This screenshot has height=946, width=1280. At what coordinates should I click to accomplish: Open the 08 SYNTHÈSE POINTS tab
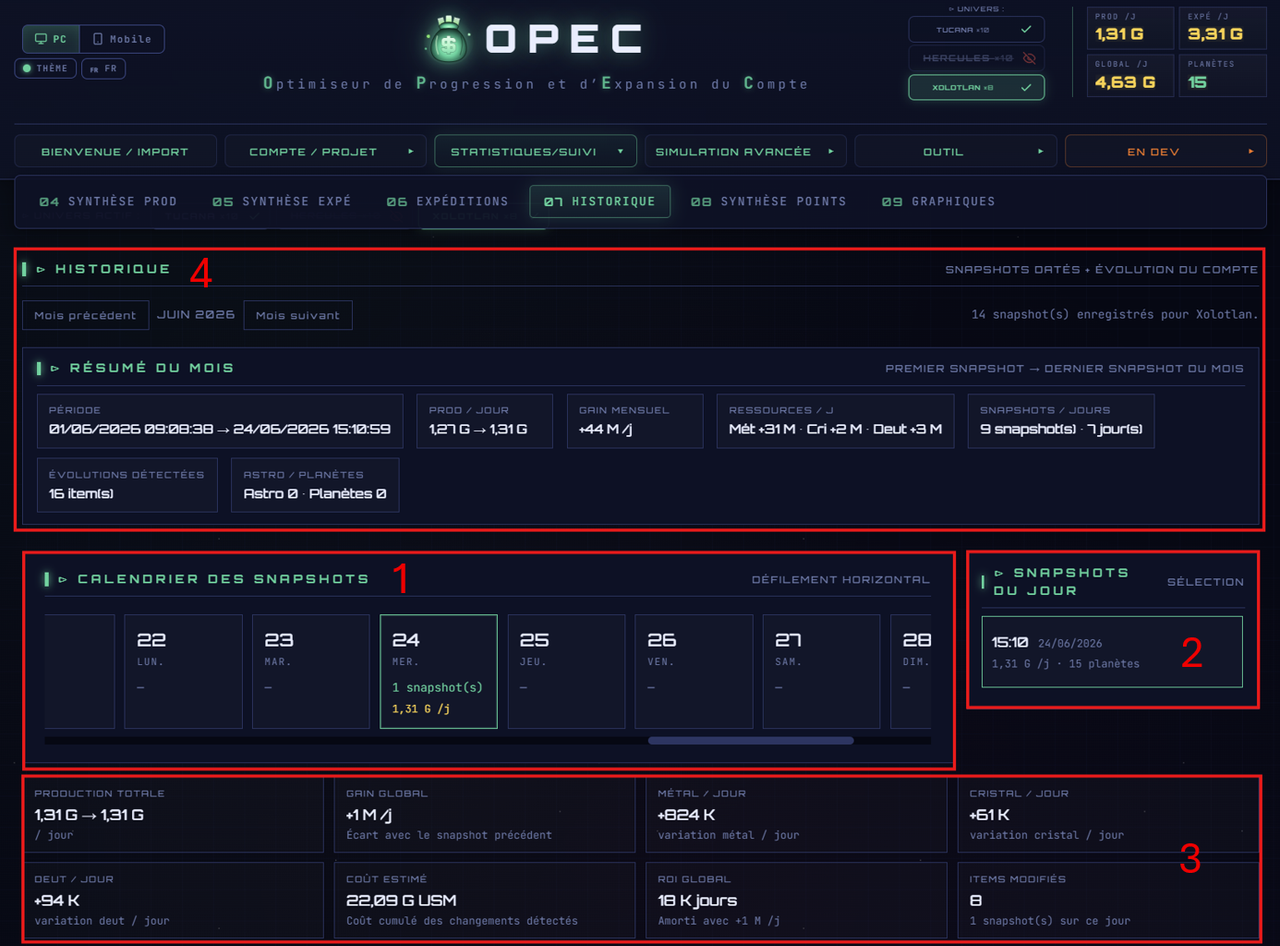click(x=769, y=201)
